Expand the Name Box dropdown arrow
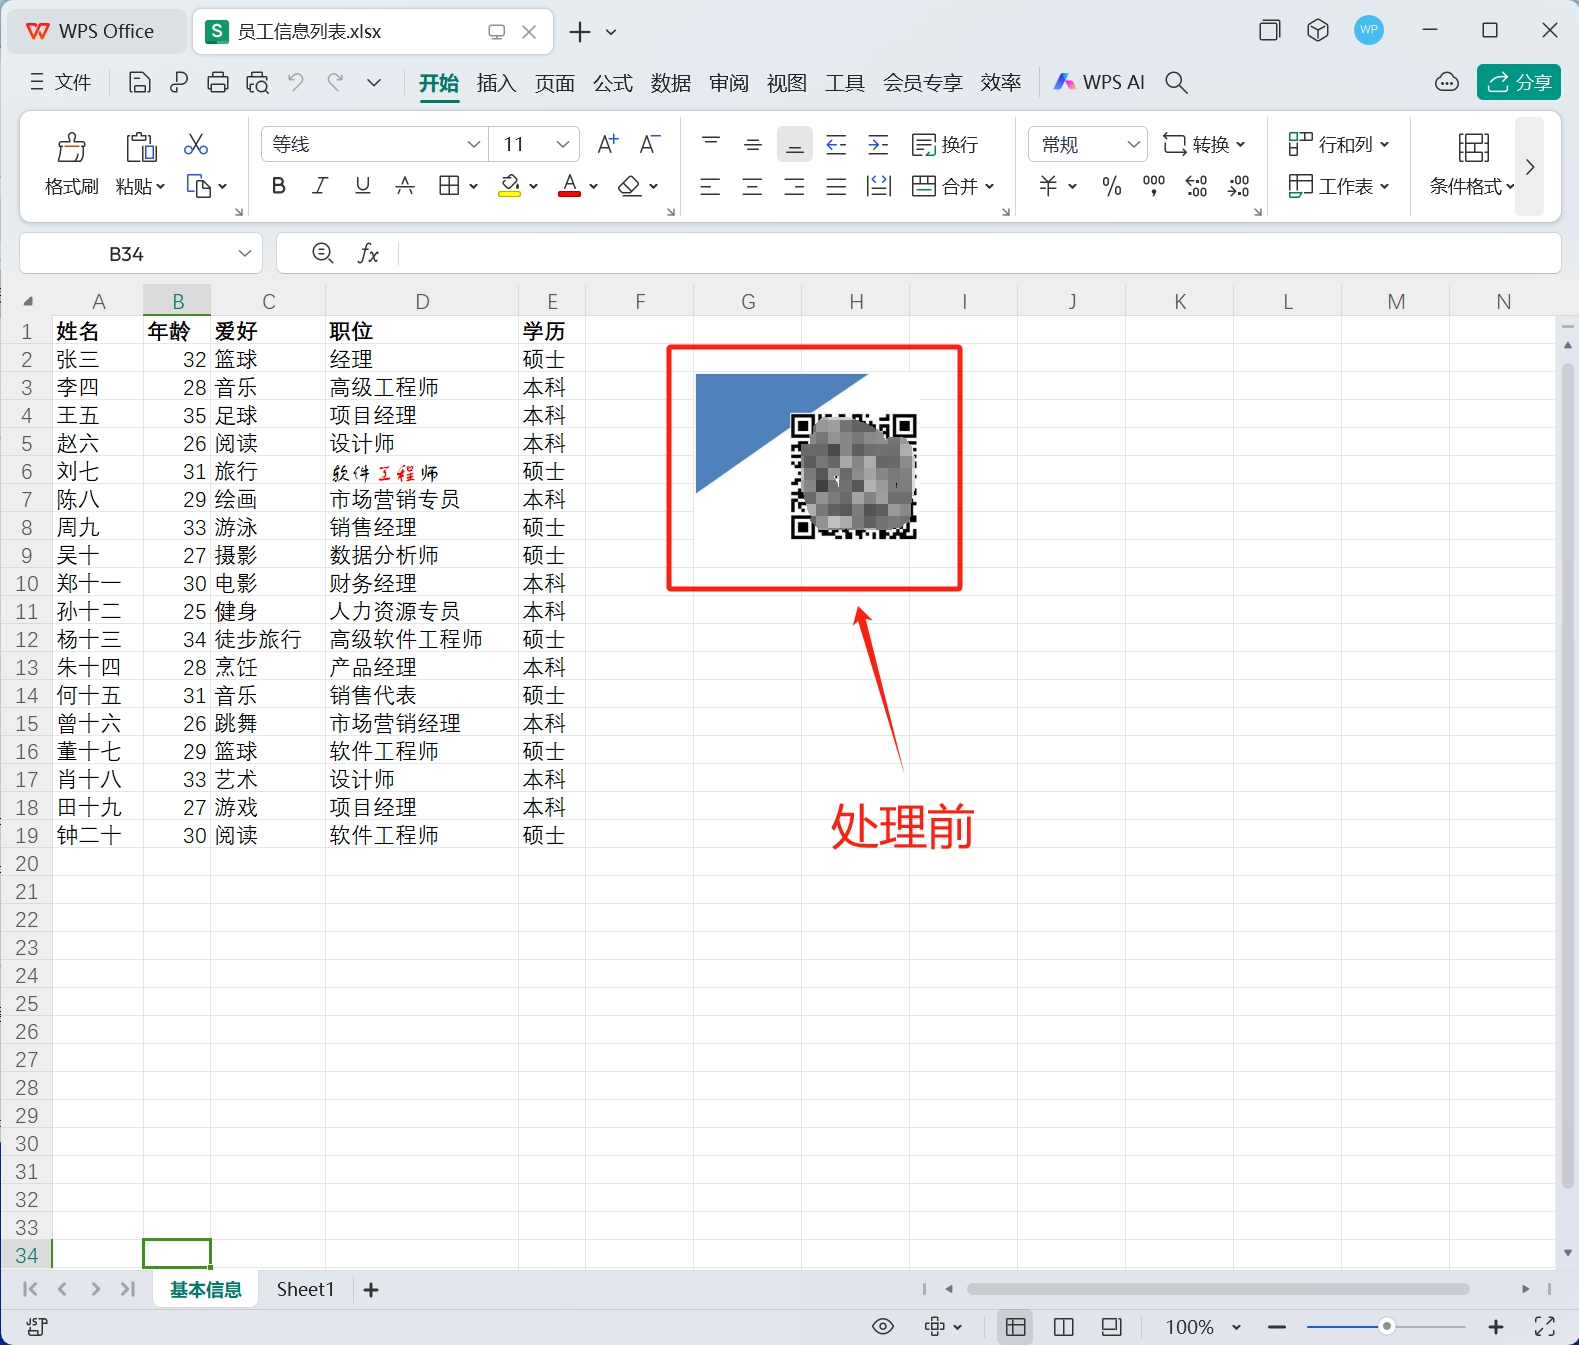Viewport: 1579px width, 1345px height. coord(245,254)
